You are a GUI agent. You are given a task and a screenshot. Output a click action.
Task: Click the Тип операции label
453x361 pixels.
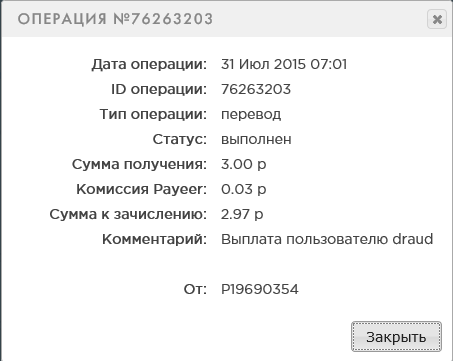coord(153,114)
